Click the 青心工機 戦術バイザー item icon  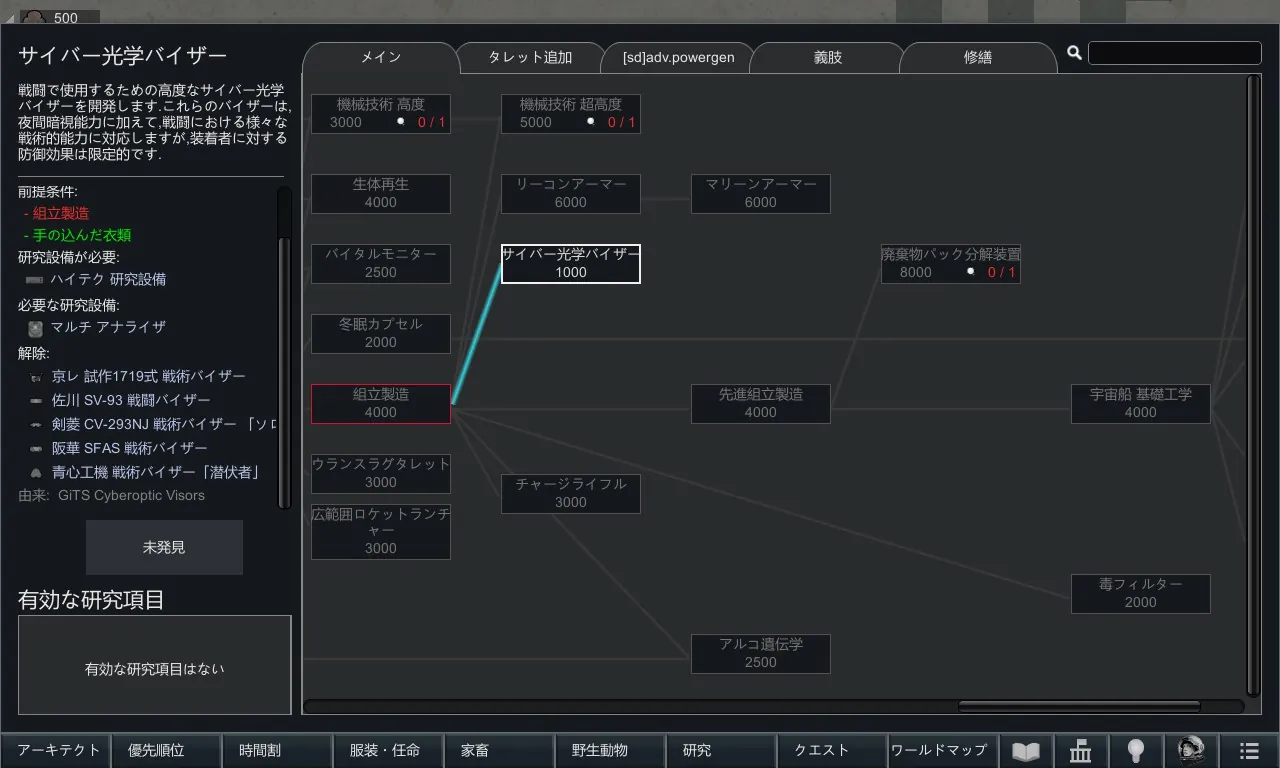coord(35,473)
